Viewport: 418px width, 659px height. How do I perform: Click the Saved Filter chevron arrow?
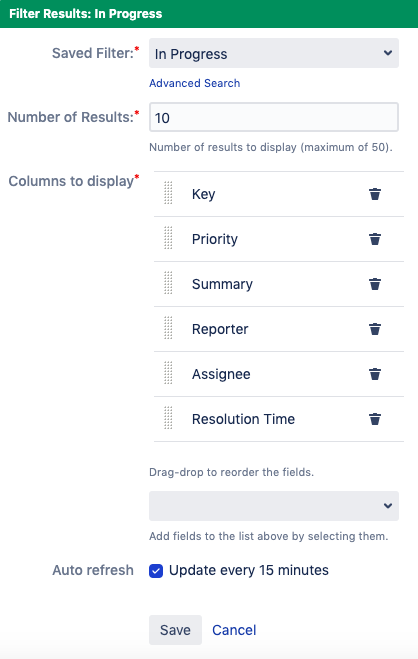tap(388, 53)
